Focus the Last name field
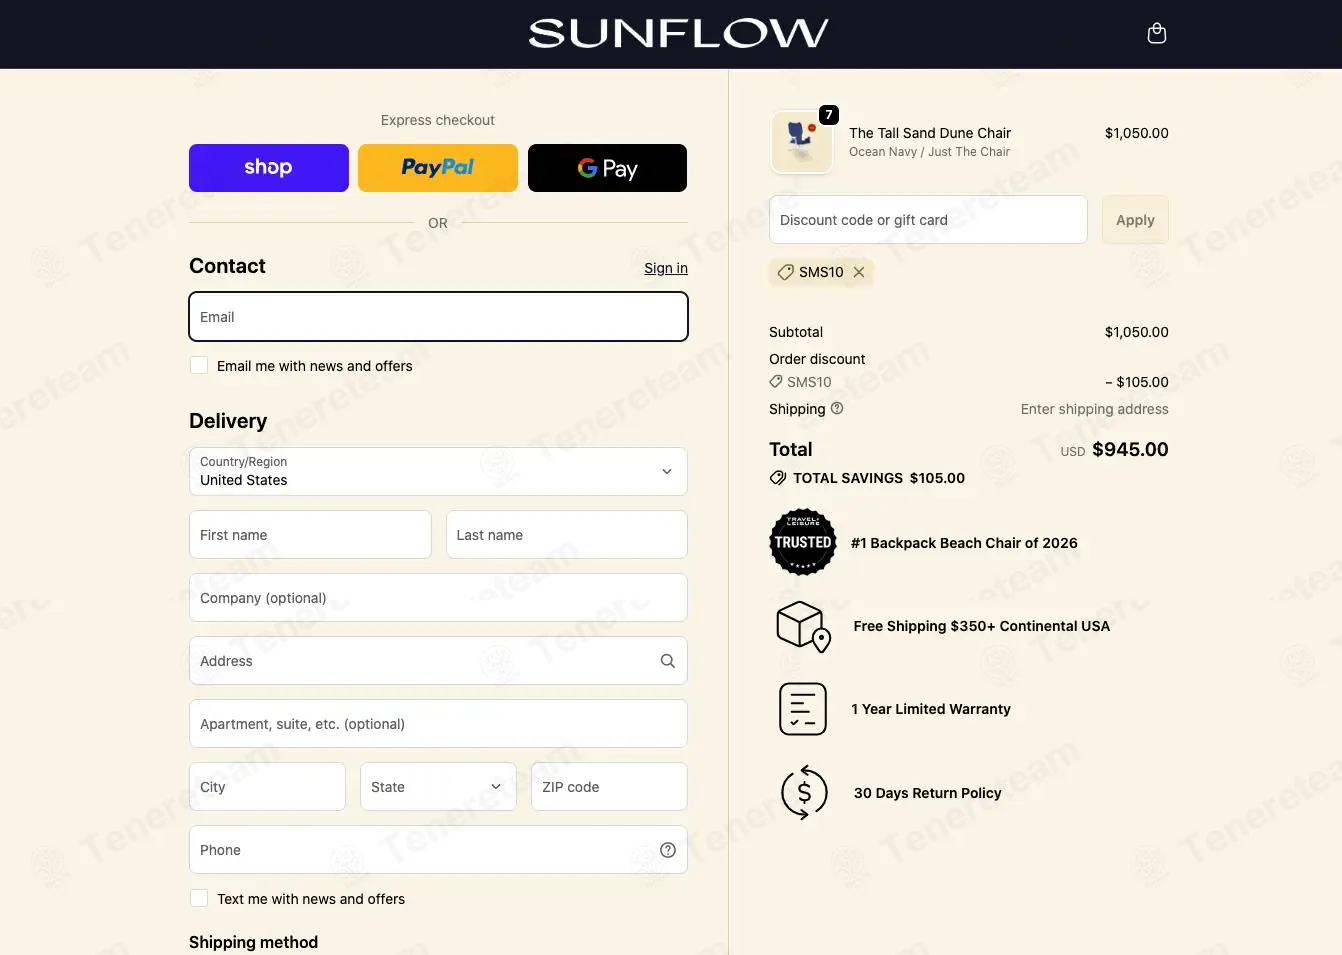This screenshot has width=1342, height=955. (567, 535)
